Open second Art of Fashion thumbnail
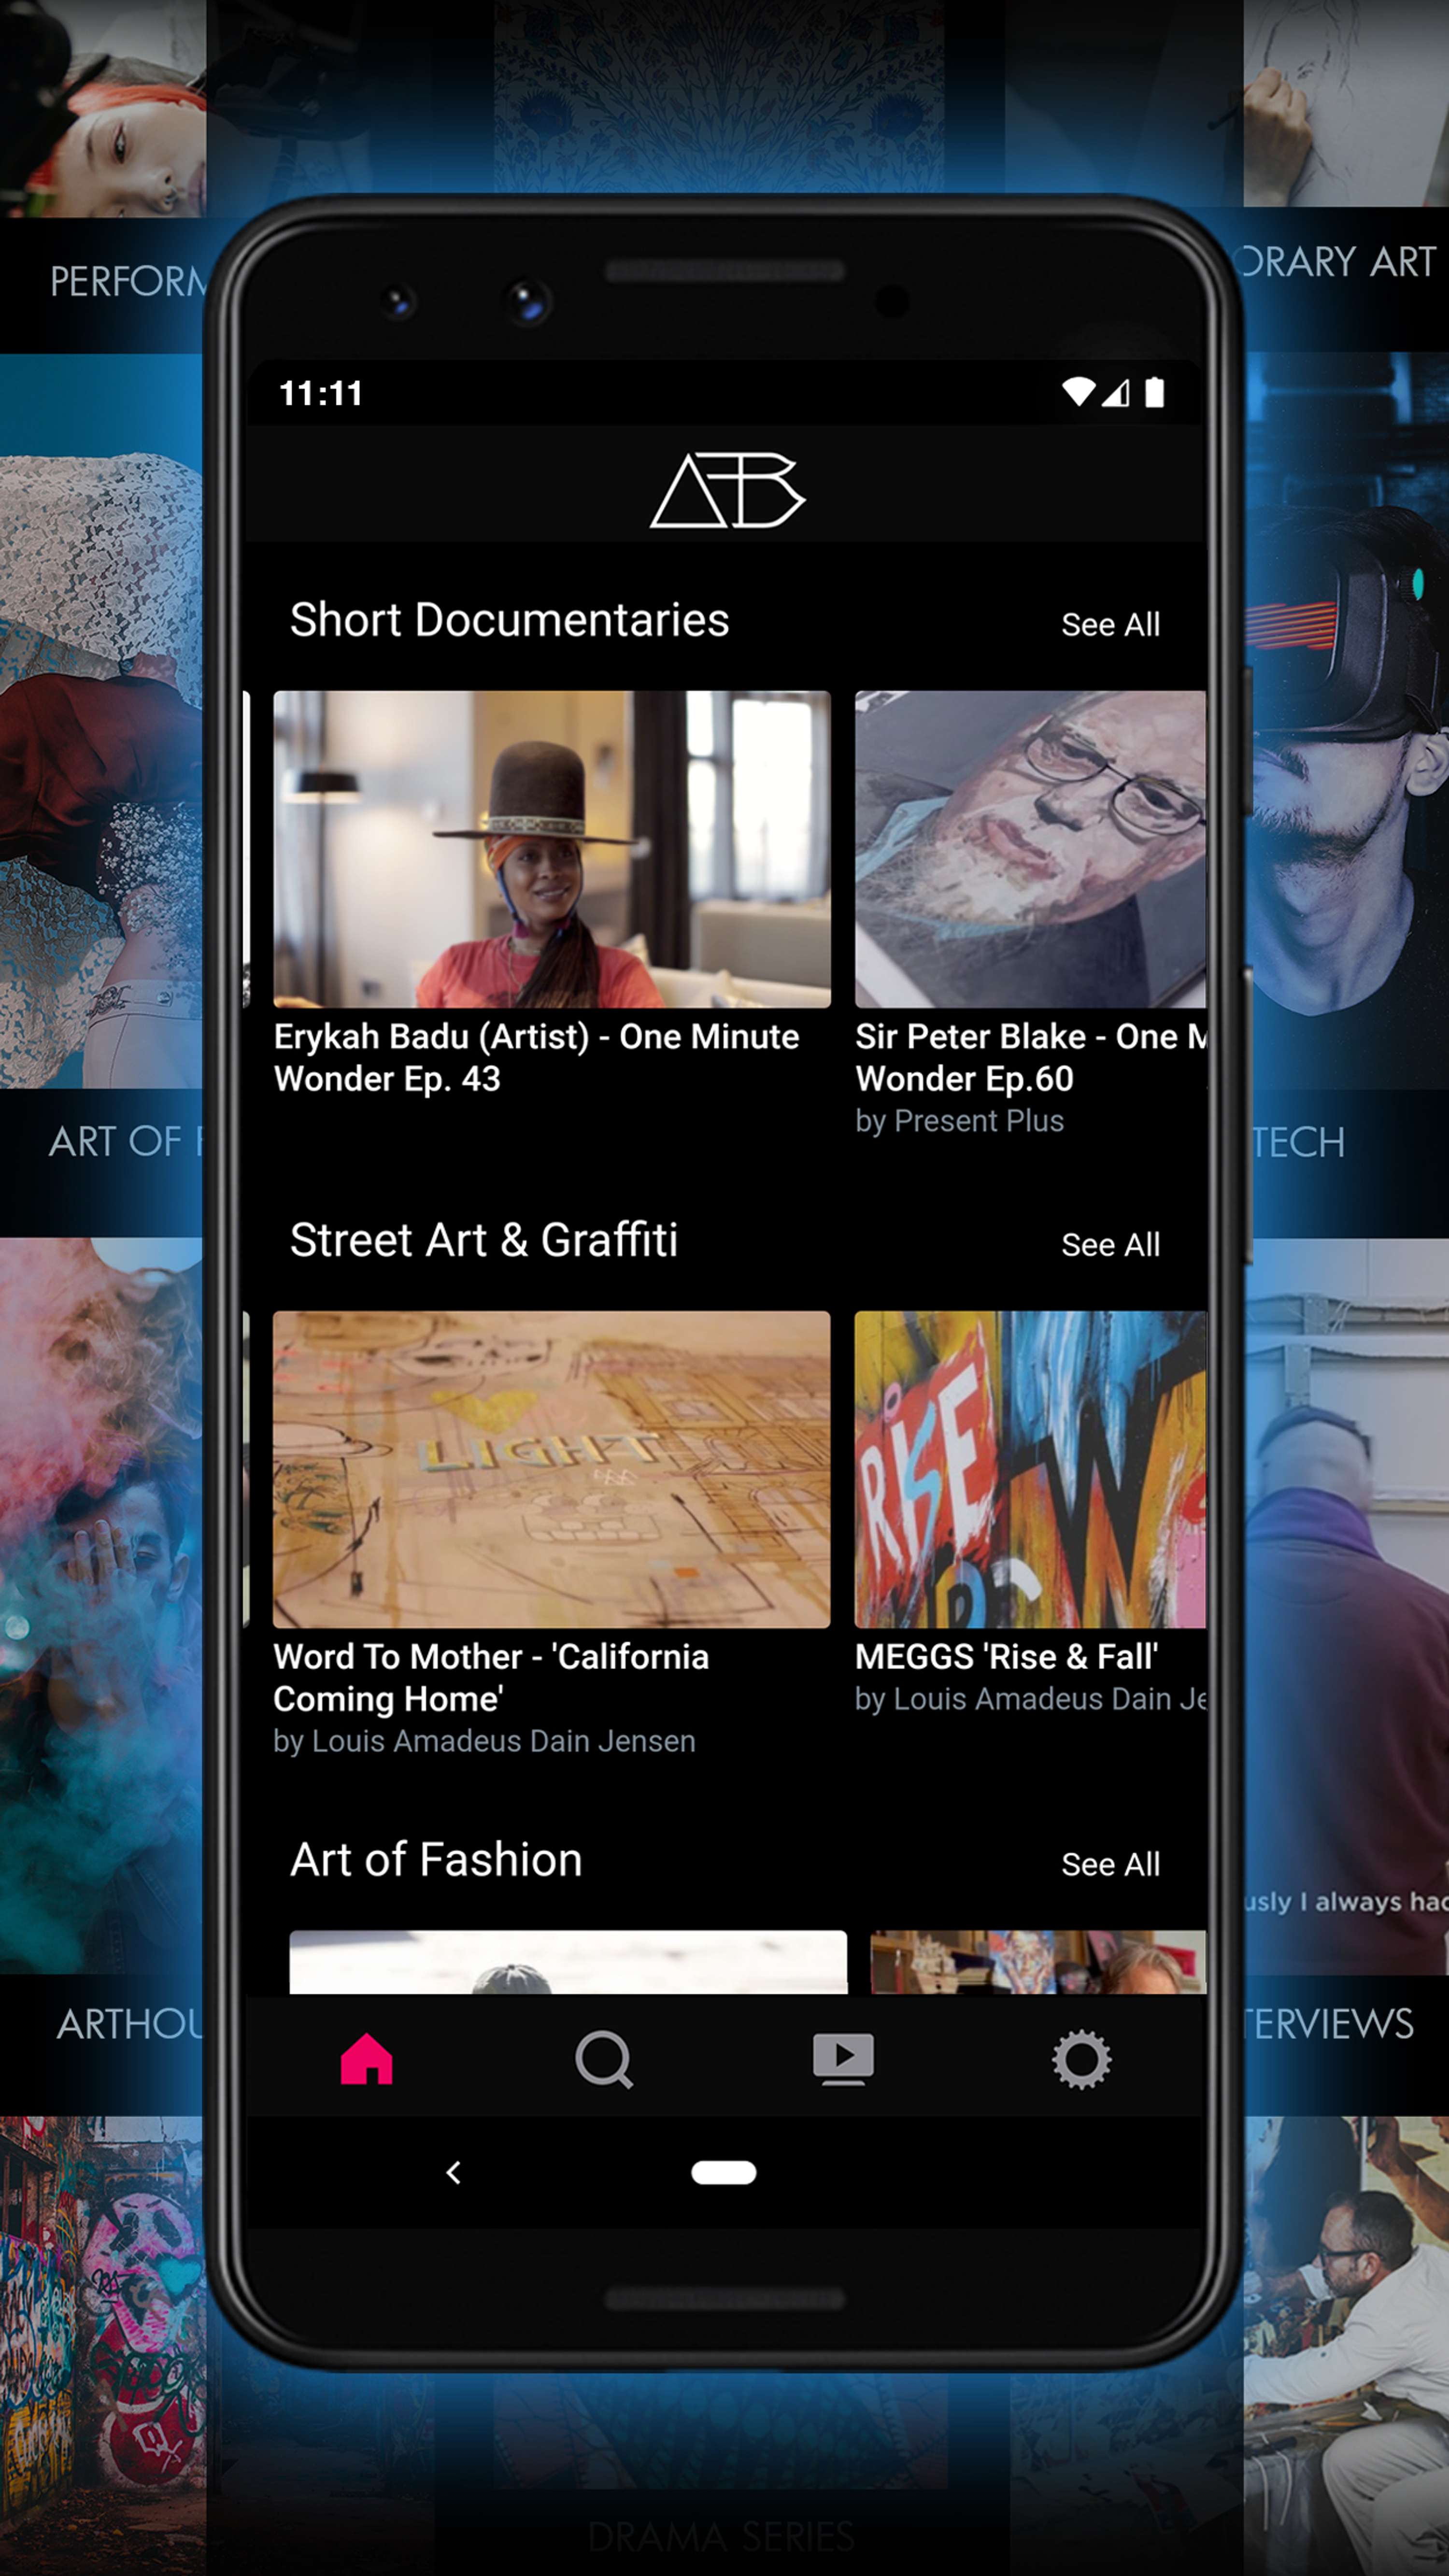Viewport: 1449px width, 2576px height. [1038, 1962]
